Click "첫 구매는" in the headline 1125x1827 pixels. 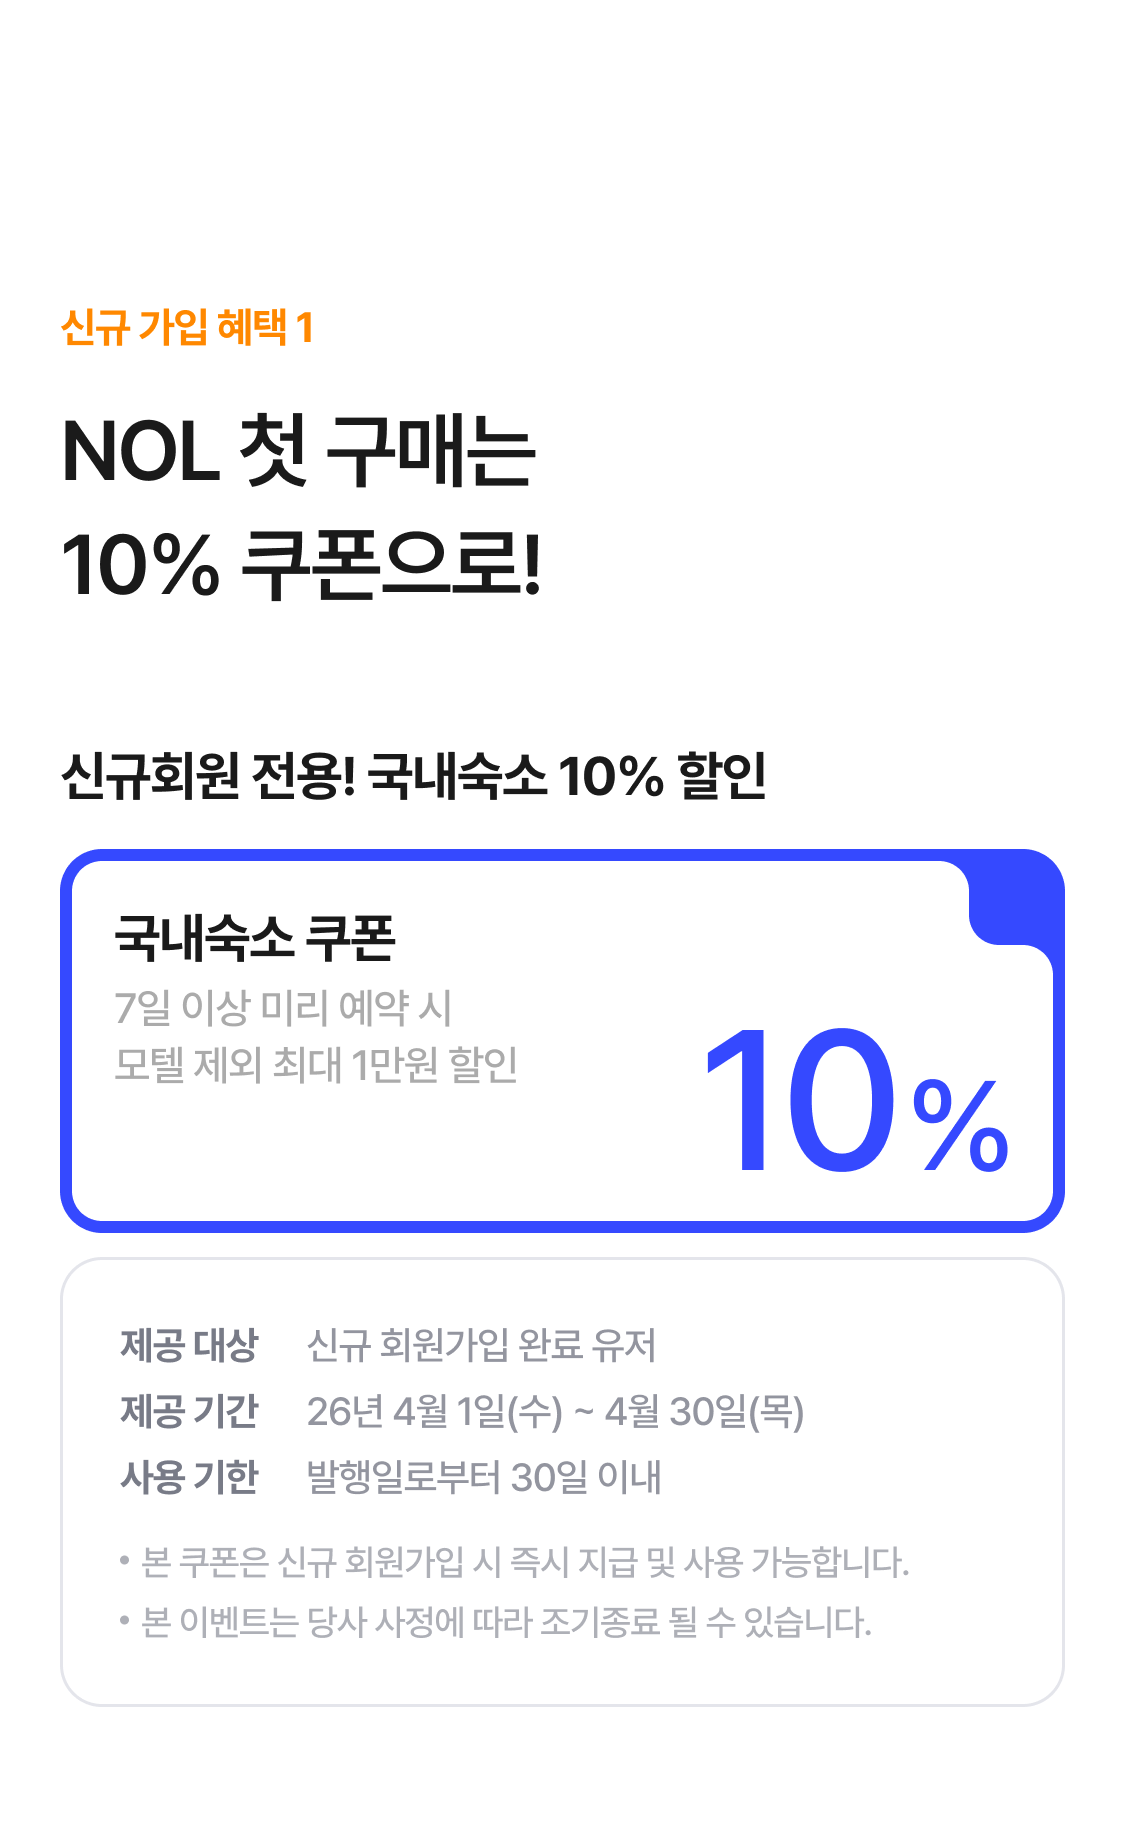(388, 452)
